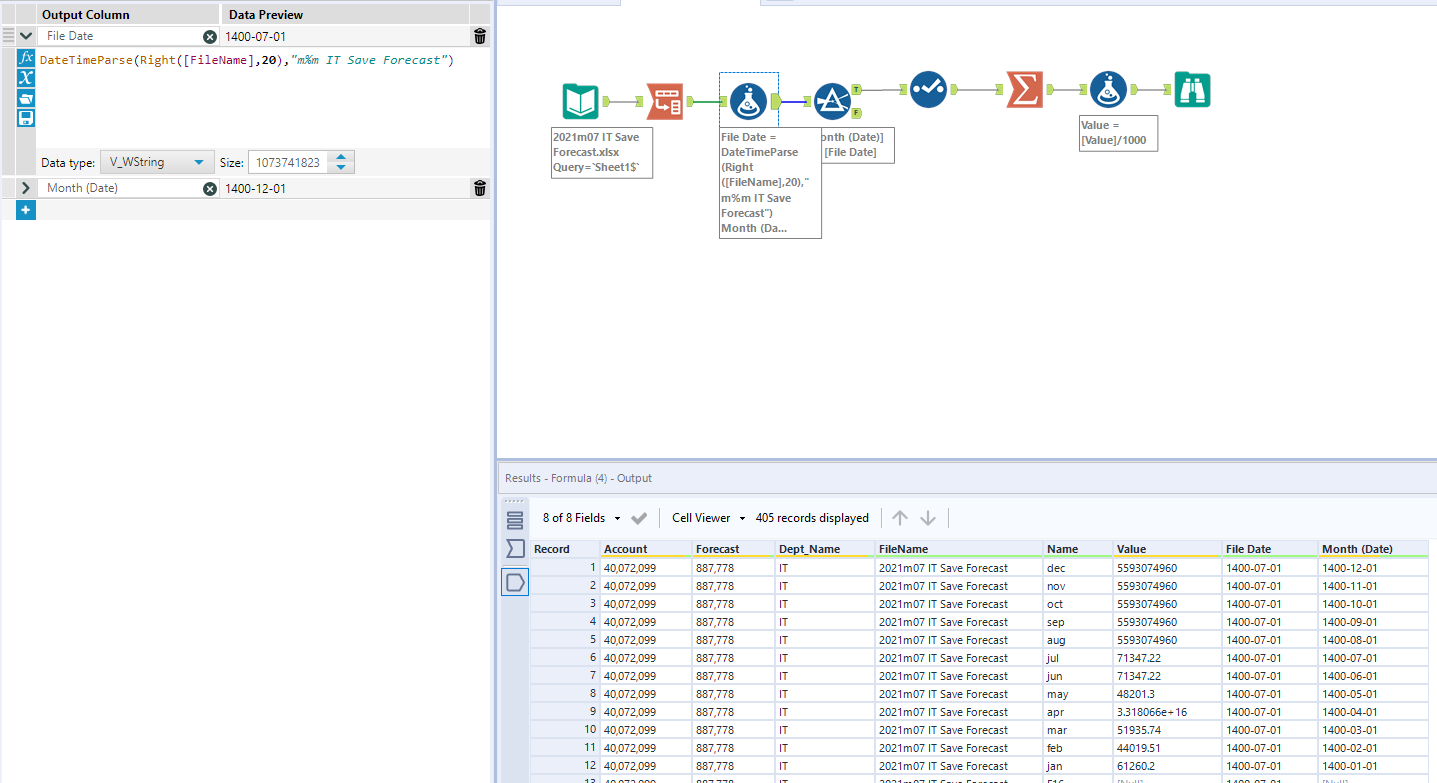This screenshot has height=783, width=1437.
Task: Collapse the File Date expression
Action: point(26,36)
